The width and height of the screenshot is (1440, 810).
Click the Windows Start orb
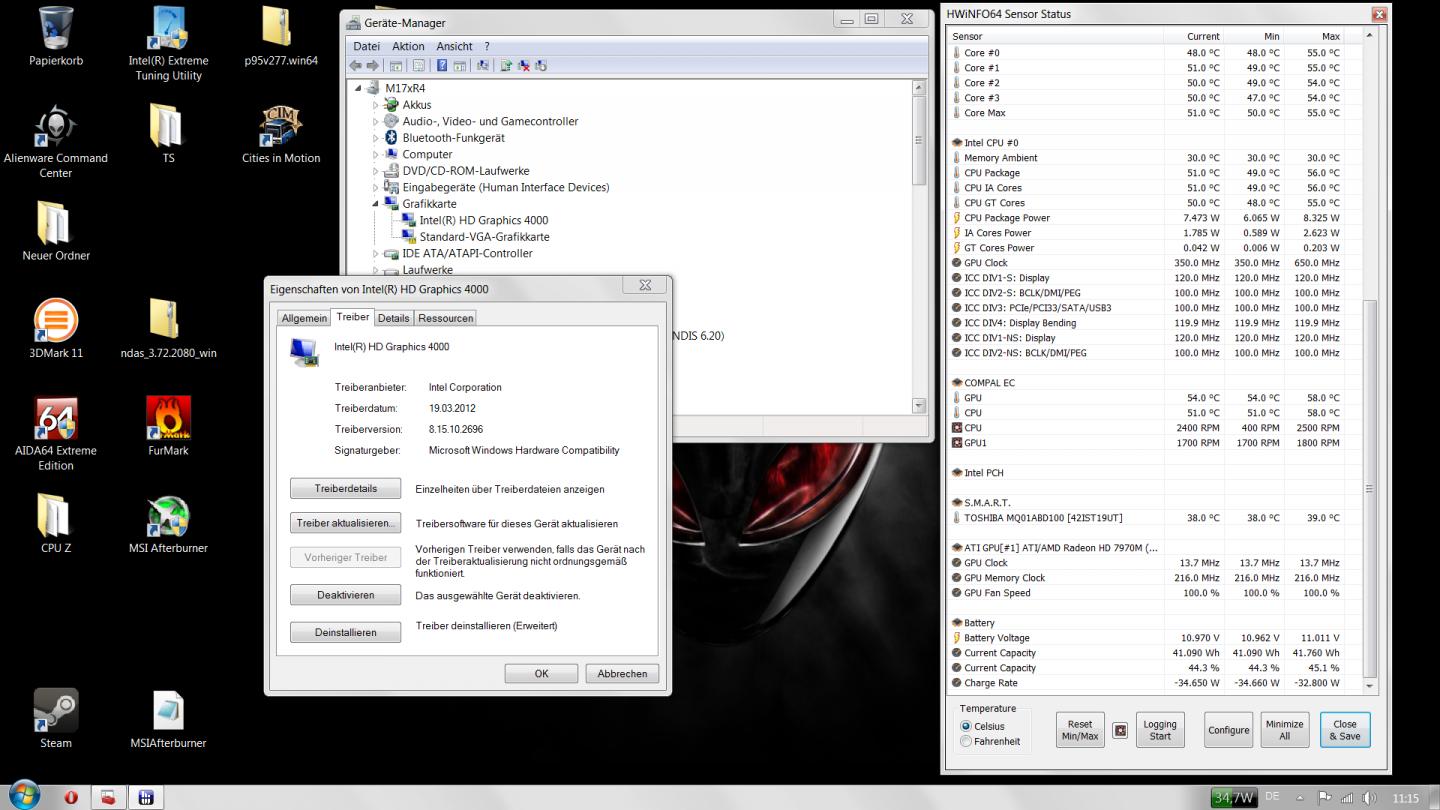[24, 796]
